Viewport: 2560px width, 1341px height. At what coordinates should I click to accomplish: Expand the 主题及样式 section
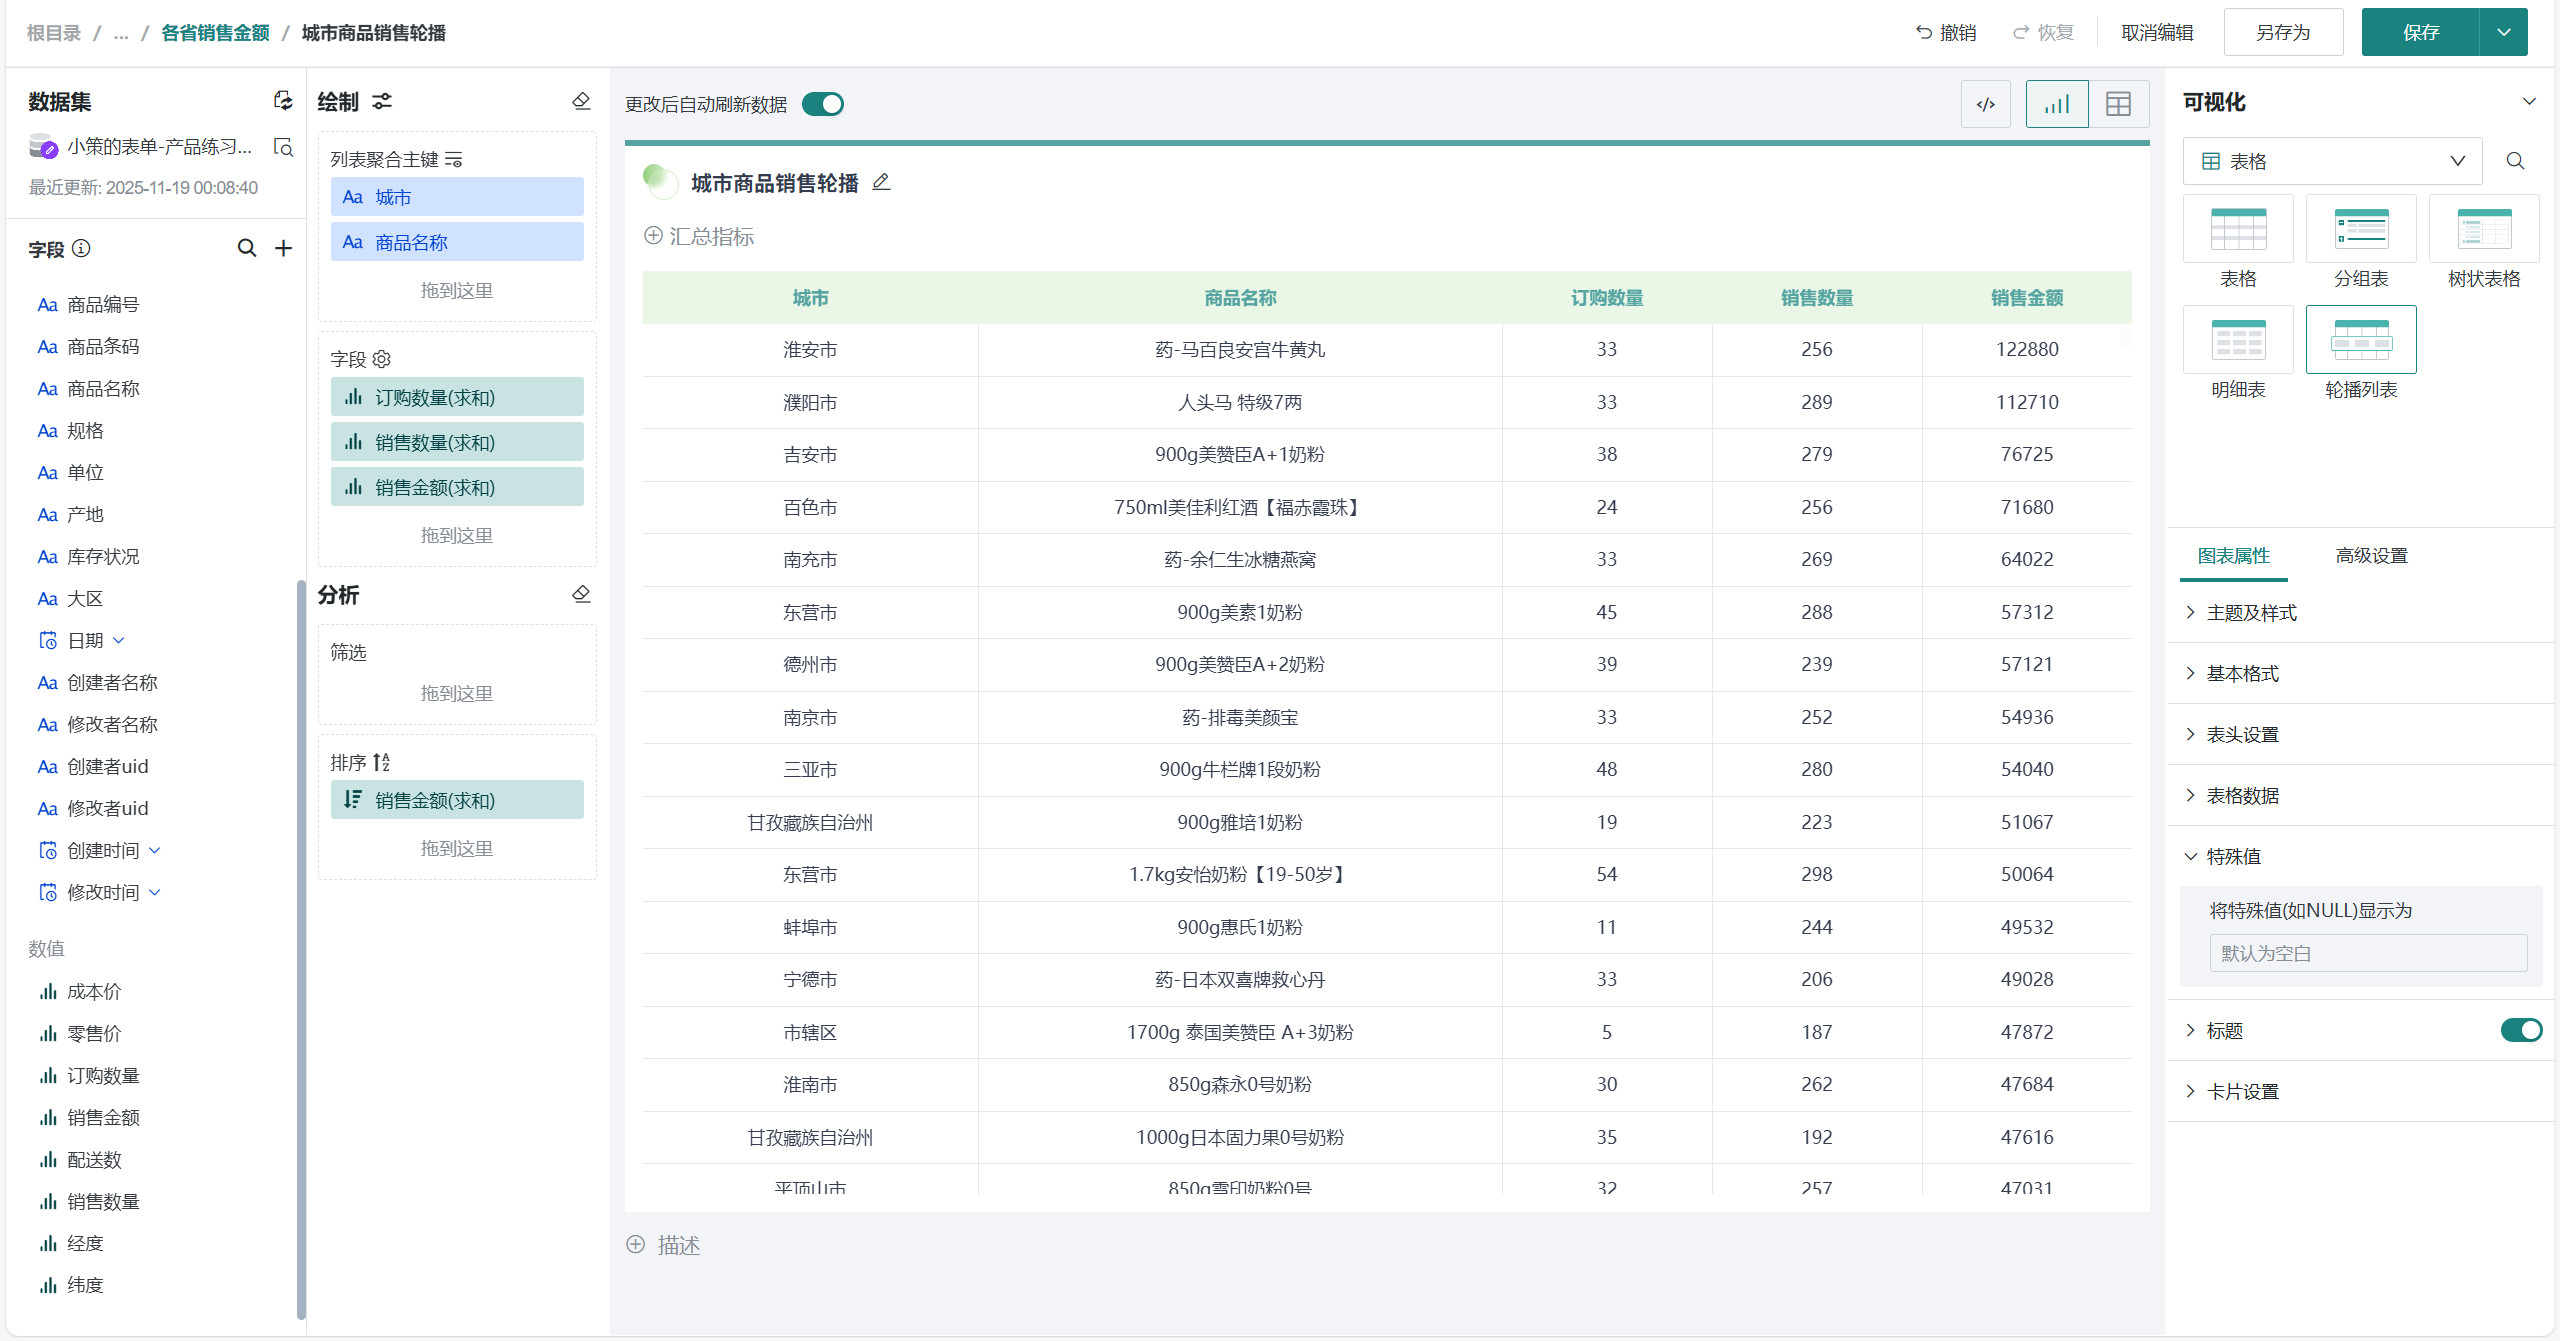tap(2251, 613)
